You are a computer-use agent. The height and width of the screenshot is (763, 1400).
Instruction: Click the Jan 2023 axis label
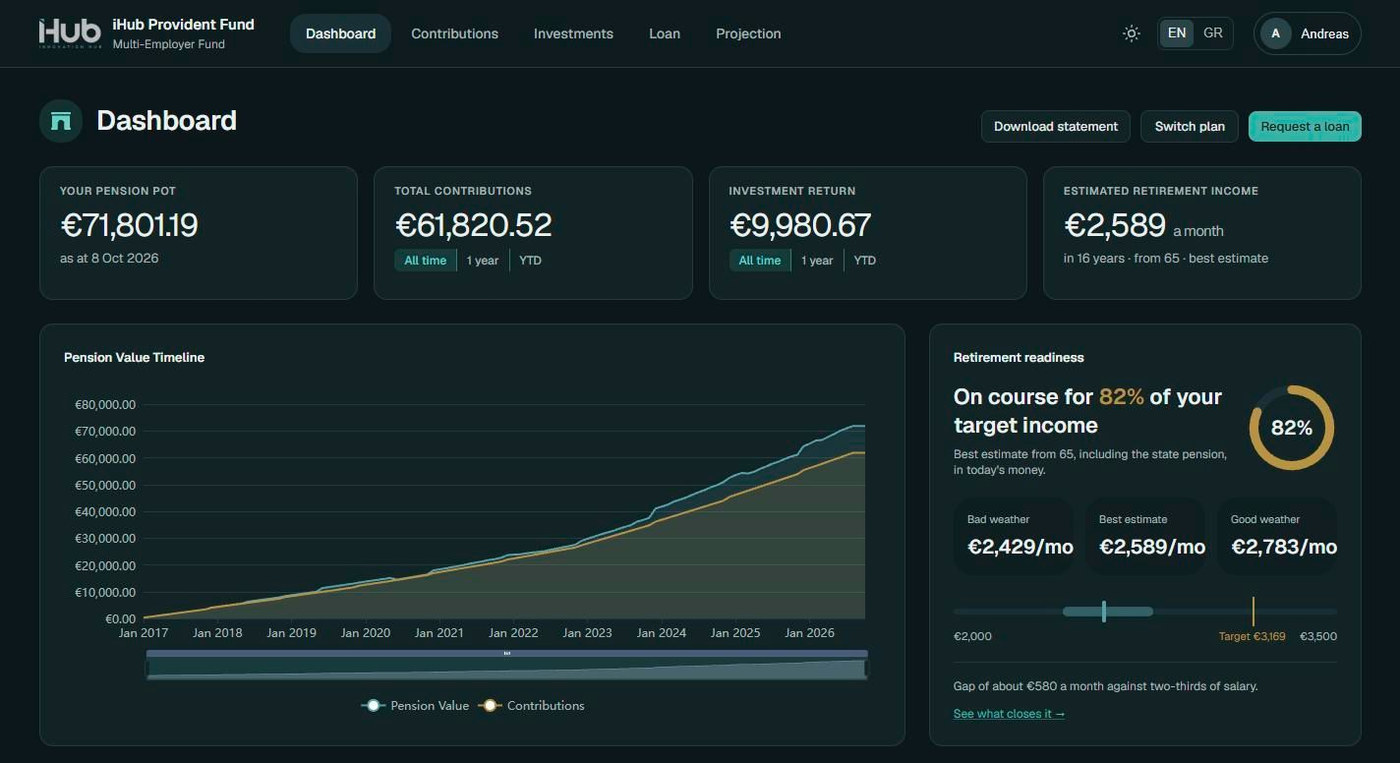(587, 633)
